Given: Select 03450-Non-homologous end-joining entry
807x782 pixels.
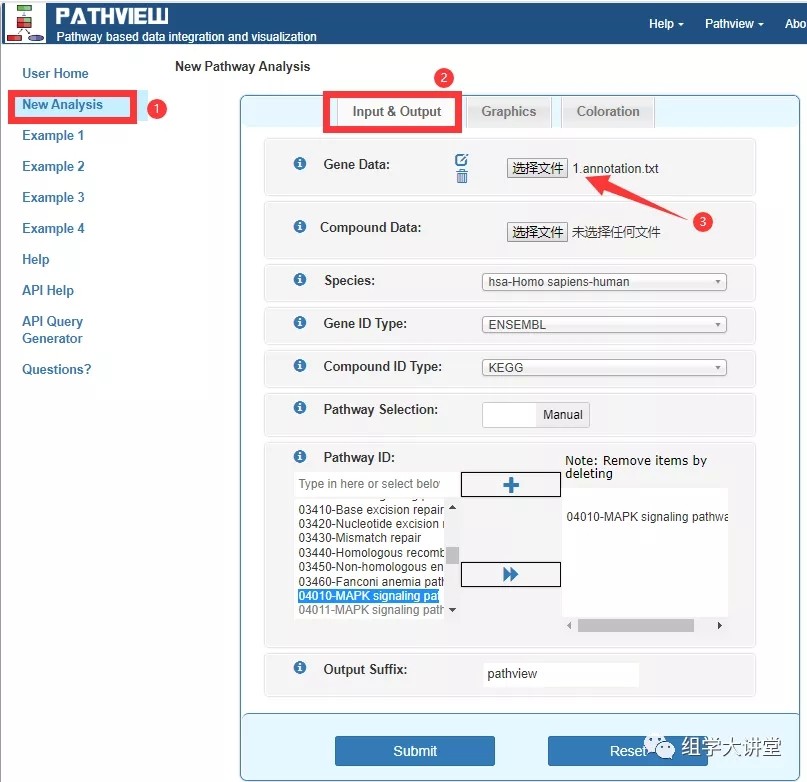Looking at the screenshot, I should pos(371,567).
